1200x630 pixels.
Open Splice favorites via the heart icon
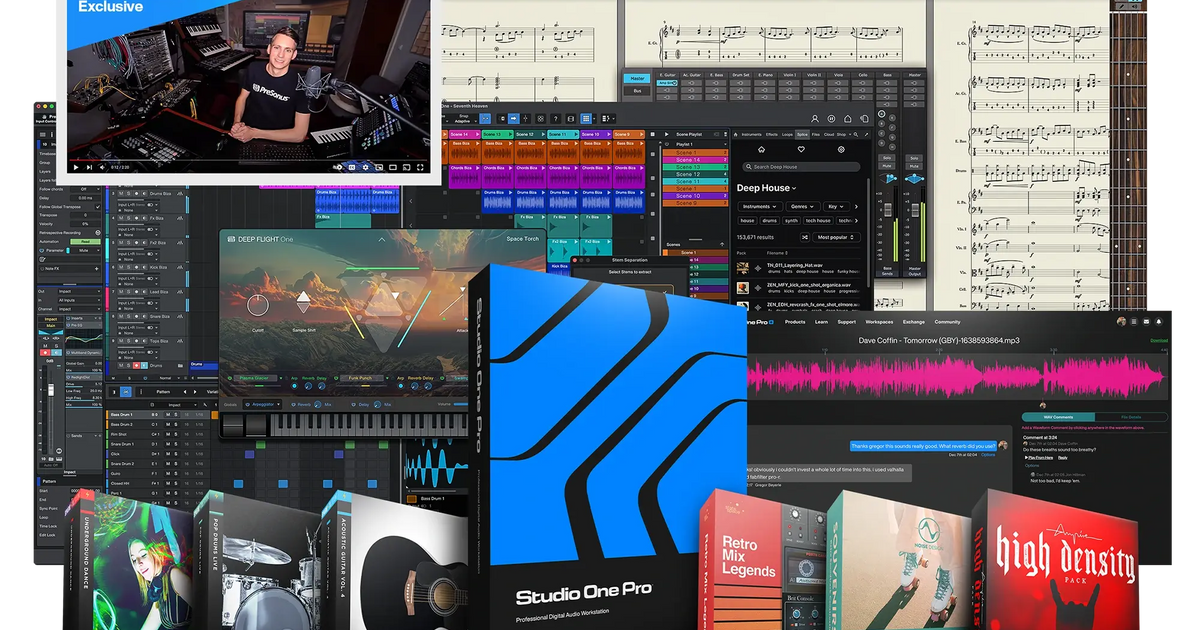click(800, 148)
